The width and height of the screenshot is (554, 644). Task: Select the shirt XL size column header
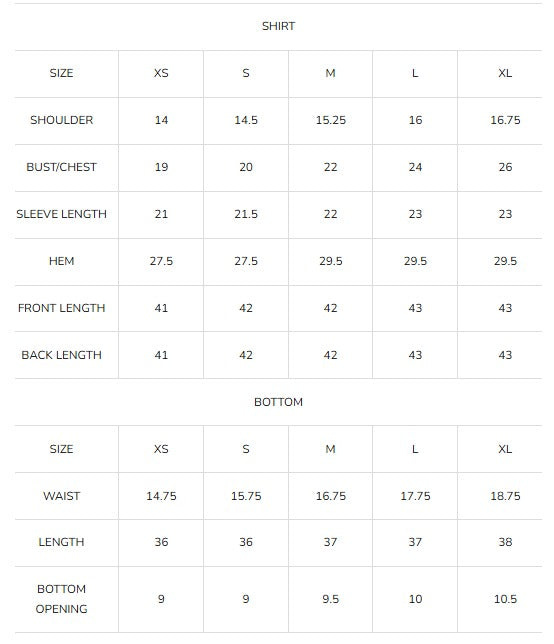coord(505,73)
